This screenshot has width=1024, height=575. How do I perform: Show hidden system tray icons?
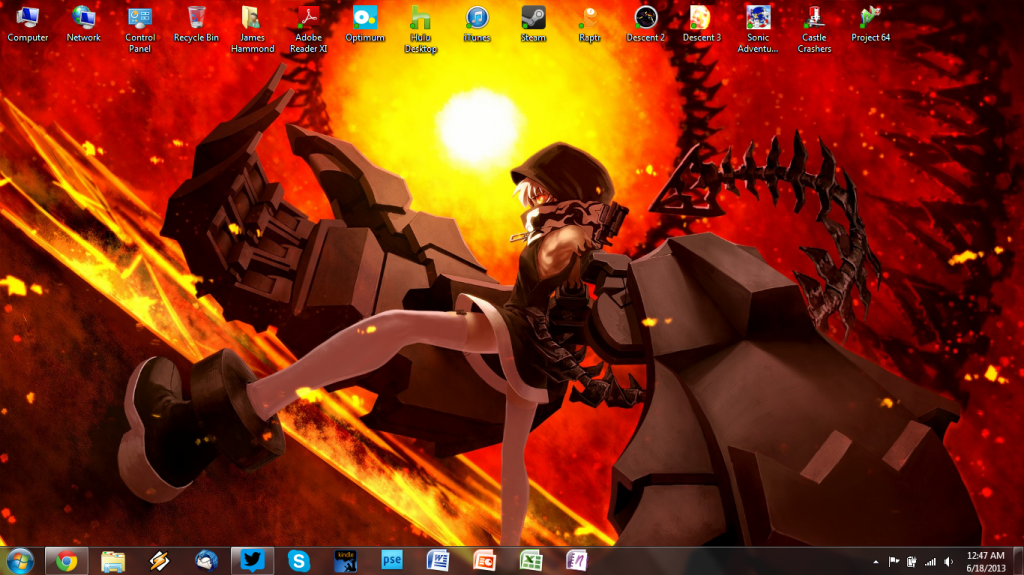(876, 562)
